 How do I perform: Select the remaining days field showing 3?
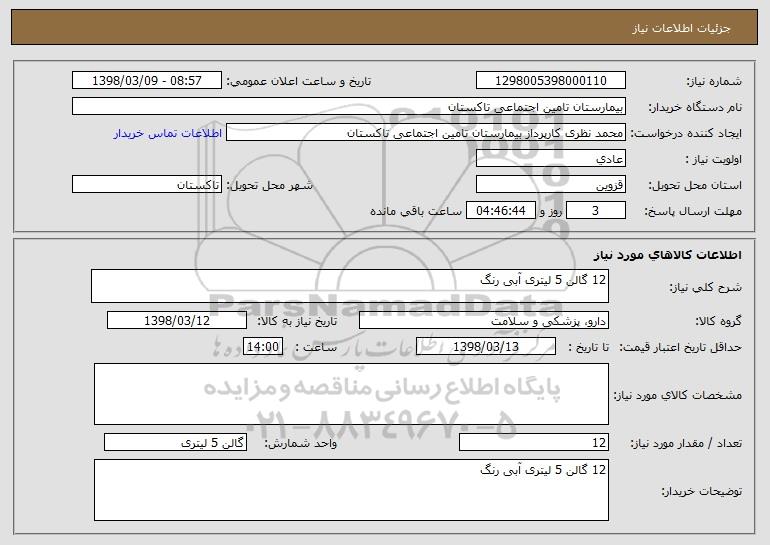point(596,211)
